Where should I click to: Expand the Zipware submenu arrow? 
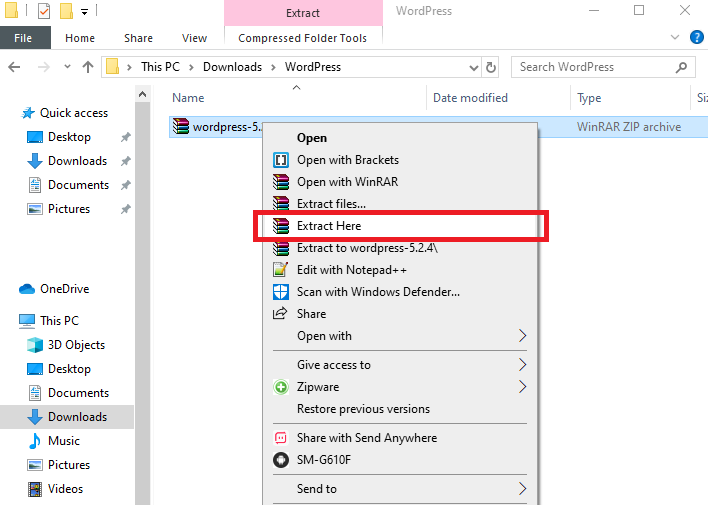[523, 387]
